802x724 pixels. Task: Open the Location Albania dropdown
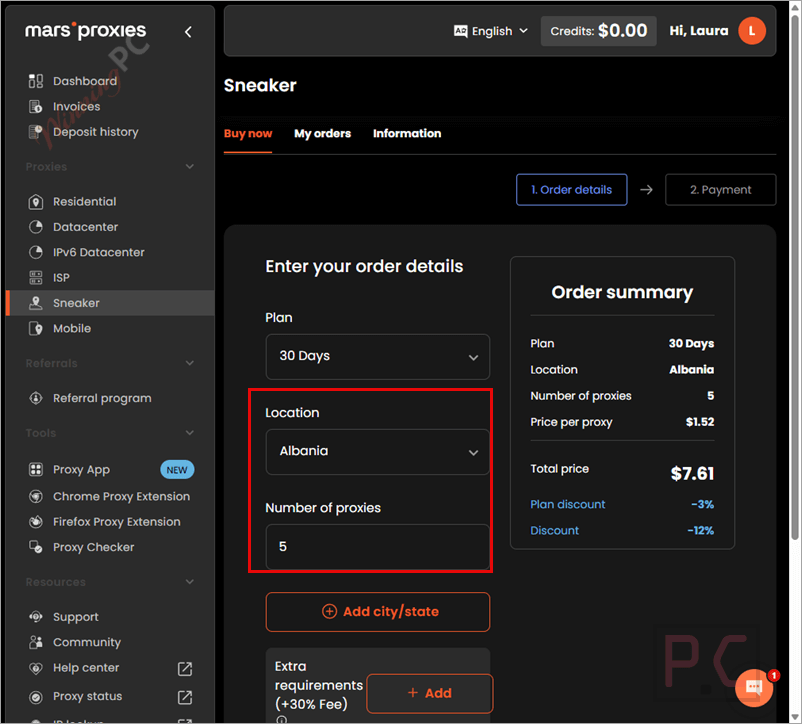tap(377, 452)
